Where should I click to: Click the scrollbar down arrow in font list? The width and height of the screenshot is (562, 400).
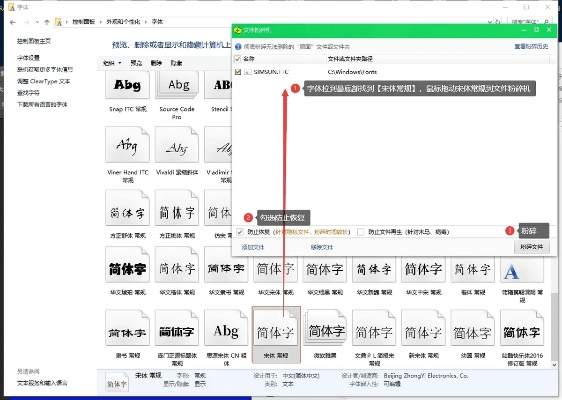point(554,365)
